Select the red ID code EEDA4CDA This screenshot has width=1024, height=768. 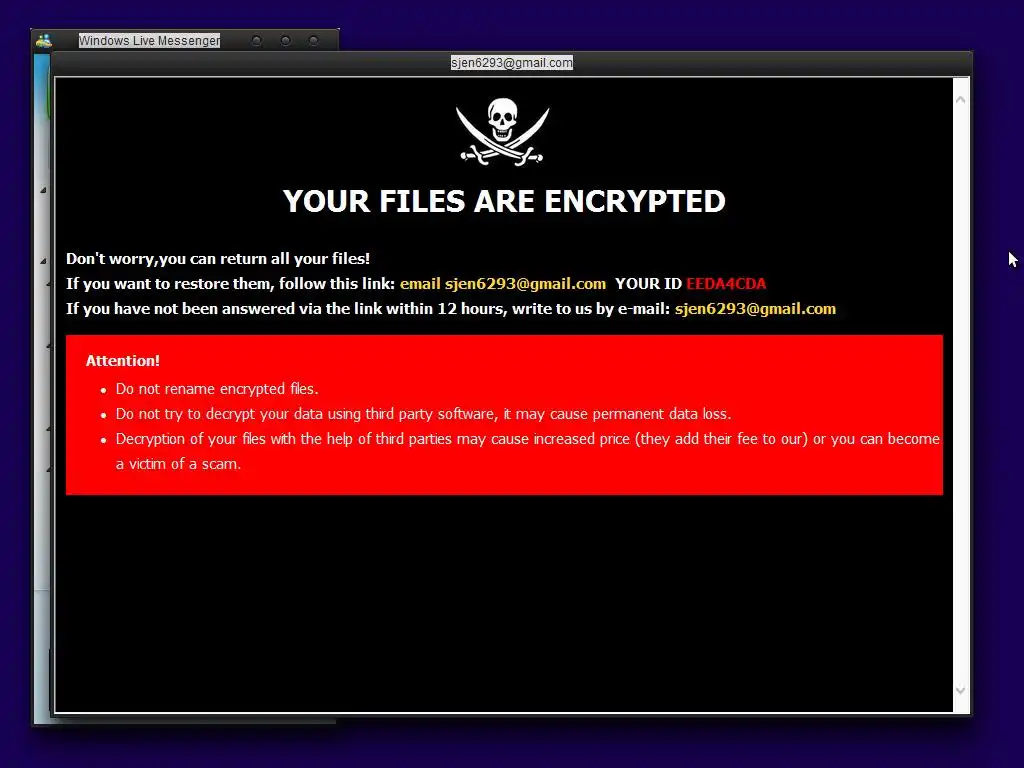[726, 283]
